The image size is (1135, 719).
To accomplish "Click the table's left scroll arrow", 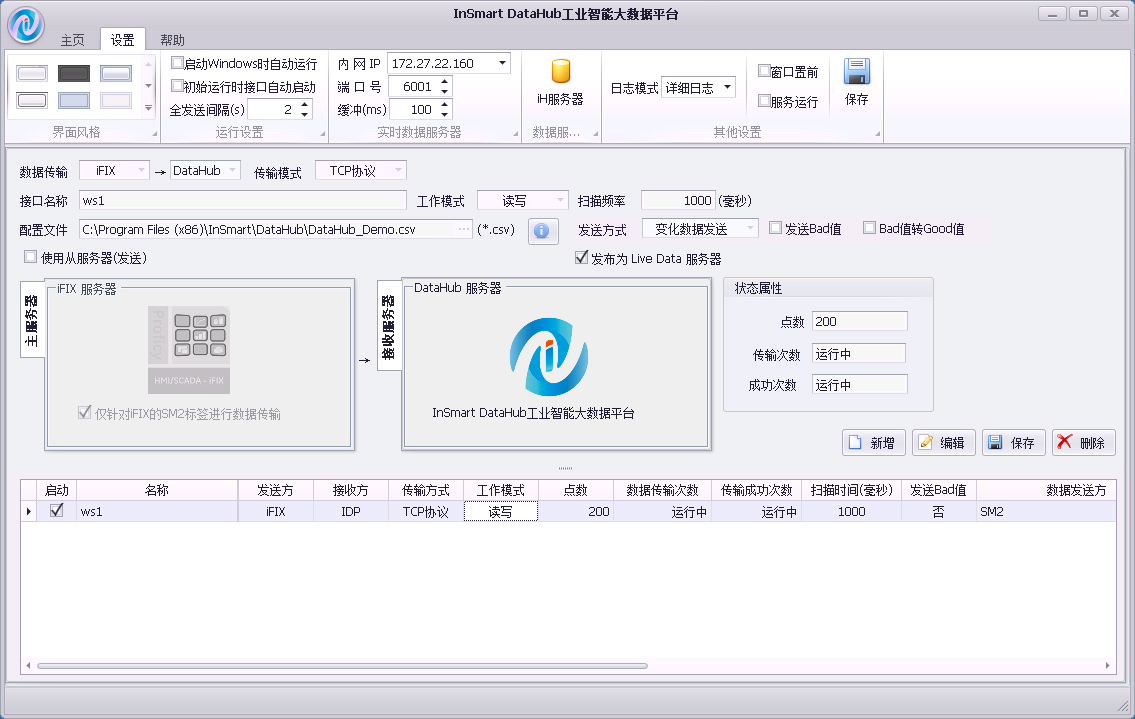I will (x=28, y=665).
